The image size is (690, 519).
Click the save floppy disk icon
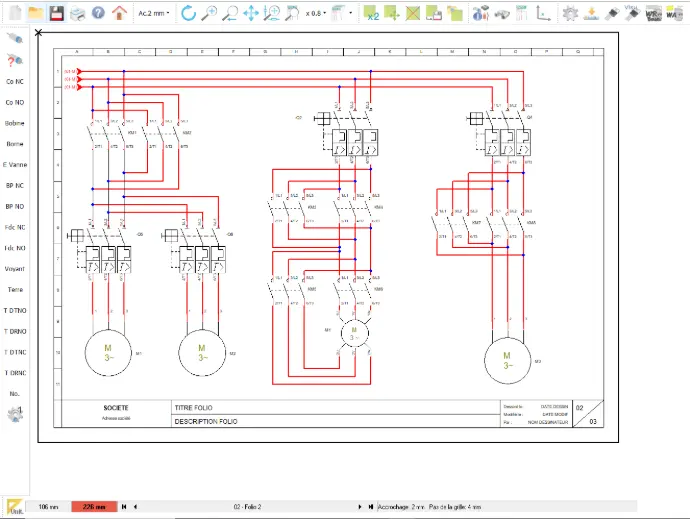click(56, 14)
